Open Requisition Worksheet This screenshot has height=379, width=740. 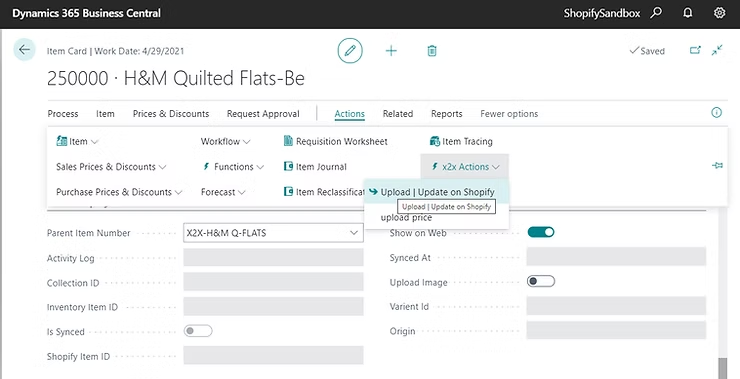tap(342, 141)
